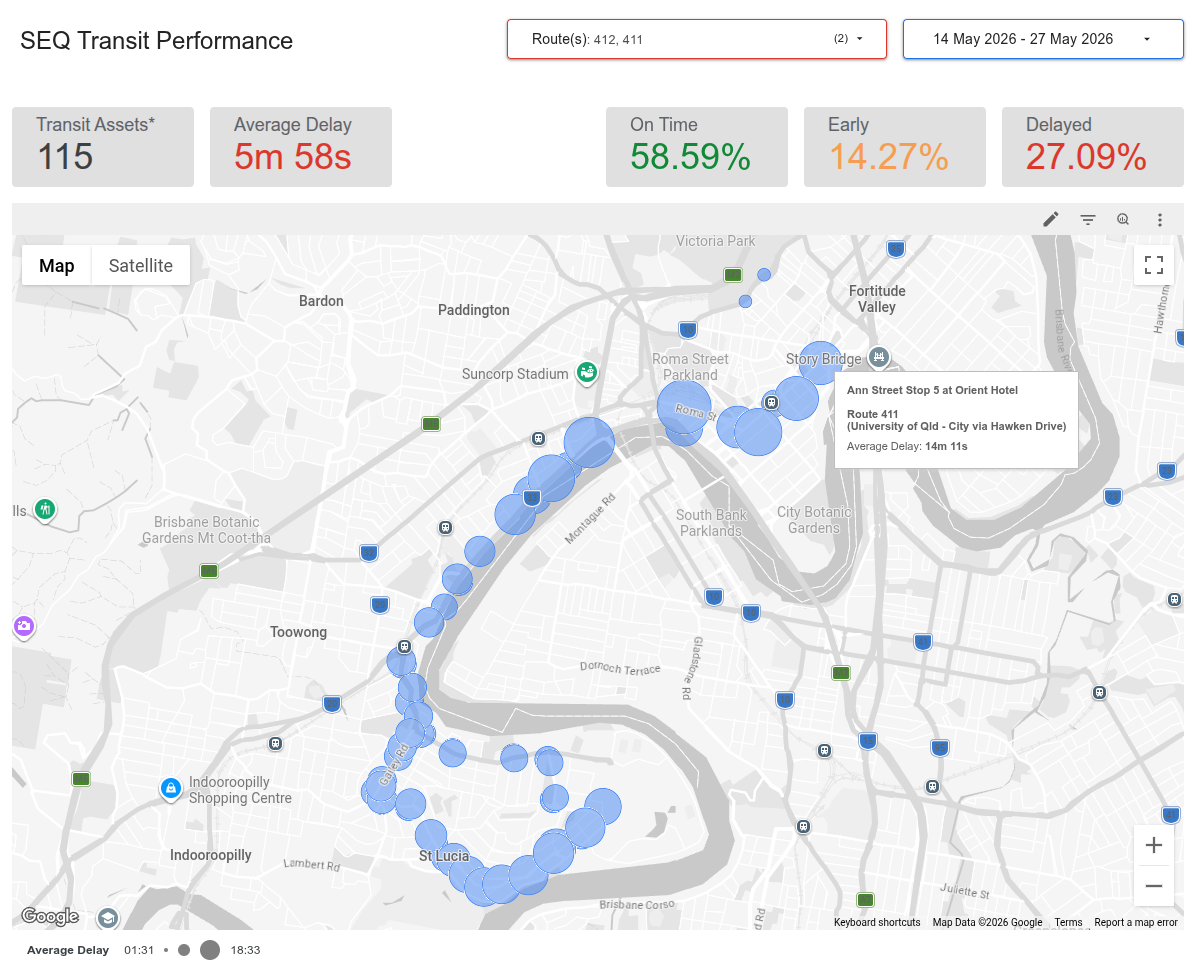Image resolution: width=1193 pixels, height=969 pixels.
Task: Click the Indooroopilly suburb label
Action: coord(211,855)
